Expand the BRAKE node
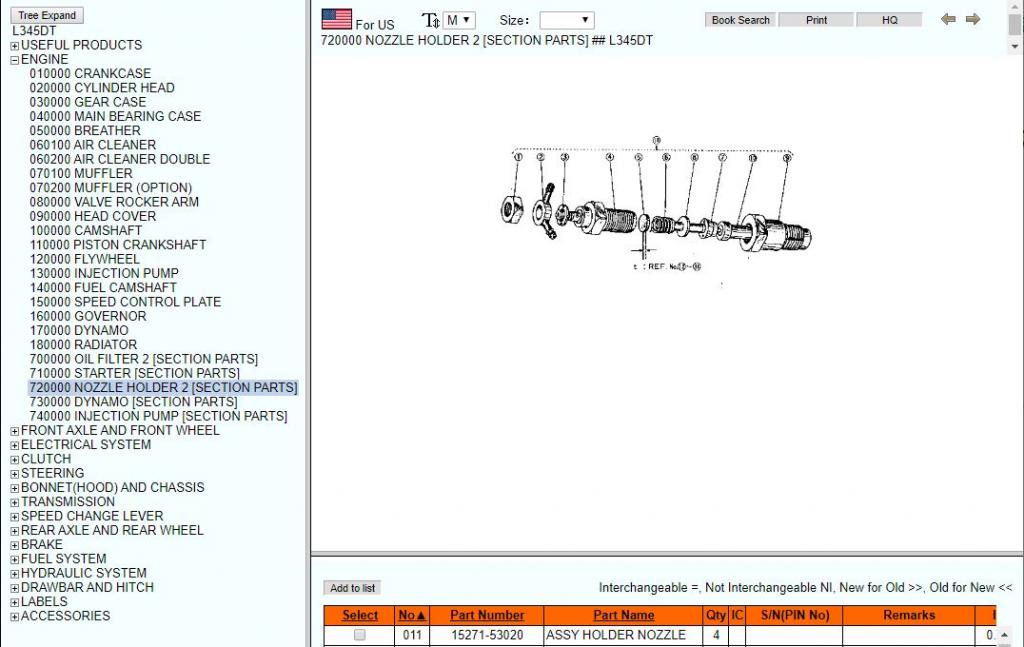The width and height of the screenshot is (1024, 647). coord(14,546)
